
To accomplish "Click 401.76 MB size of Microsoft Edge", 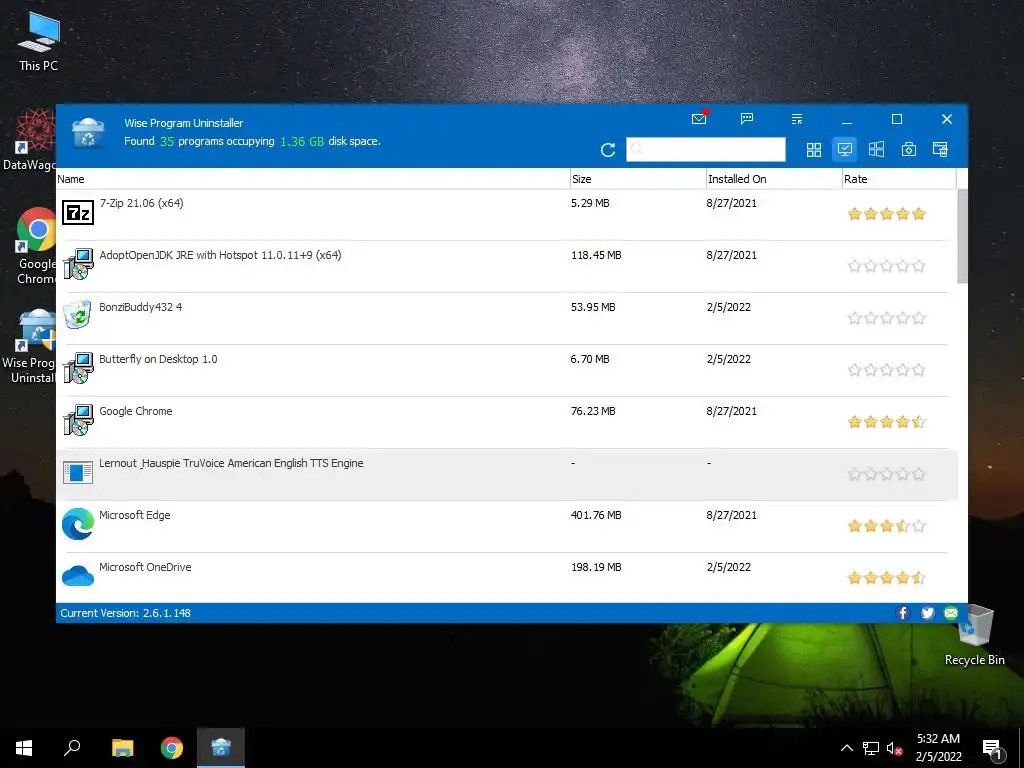I will (x=596, y=515).
